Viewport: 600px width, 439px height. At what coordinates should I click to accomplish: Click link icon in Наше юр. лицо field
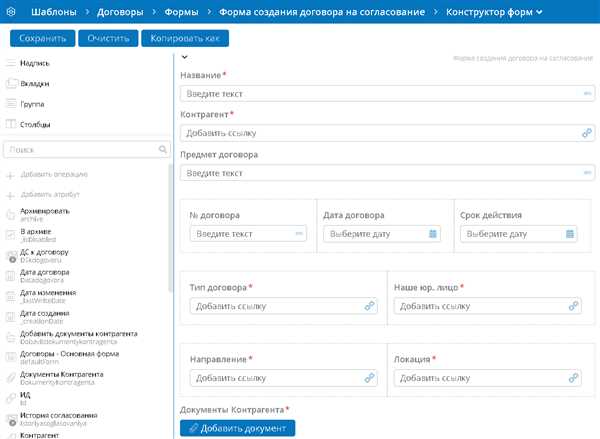pos(573,306)
